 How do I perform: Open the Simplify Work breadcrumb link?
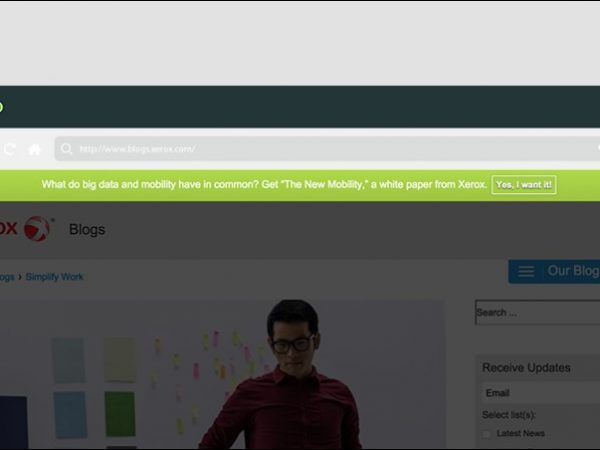(x=55, y=276)
